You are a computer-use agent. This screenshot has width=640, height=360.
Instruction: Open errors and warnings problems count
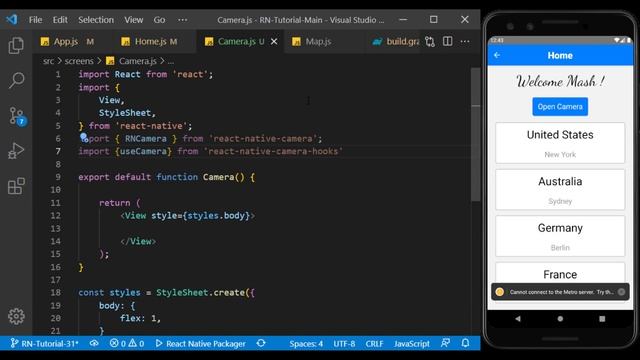click(127, 344)
